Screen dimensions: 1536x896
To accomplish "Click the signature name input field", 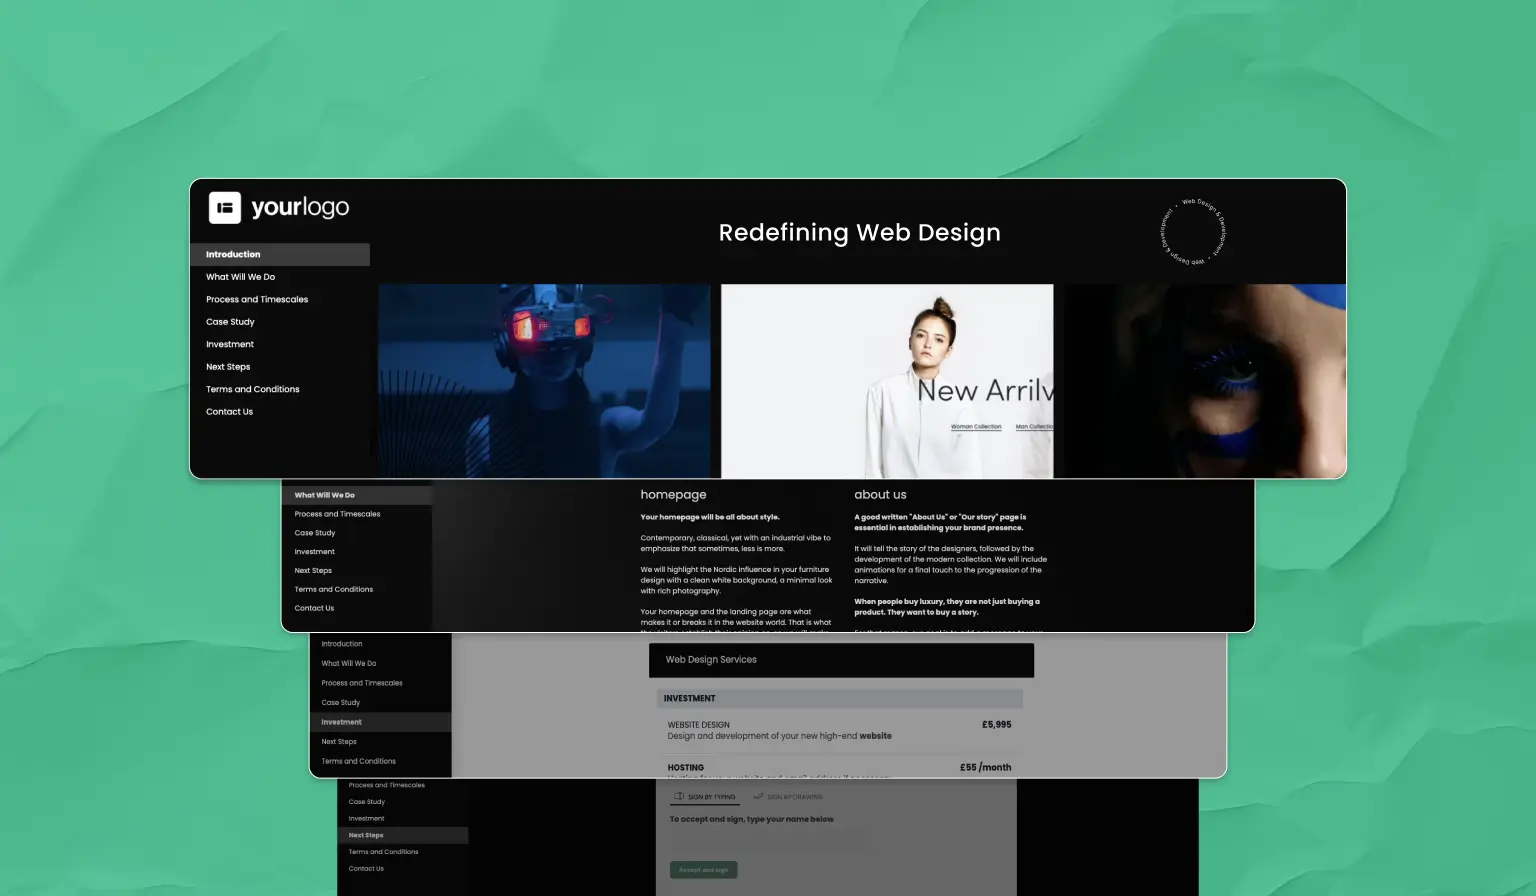I will tap(770, 841).
